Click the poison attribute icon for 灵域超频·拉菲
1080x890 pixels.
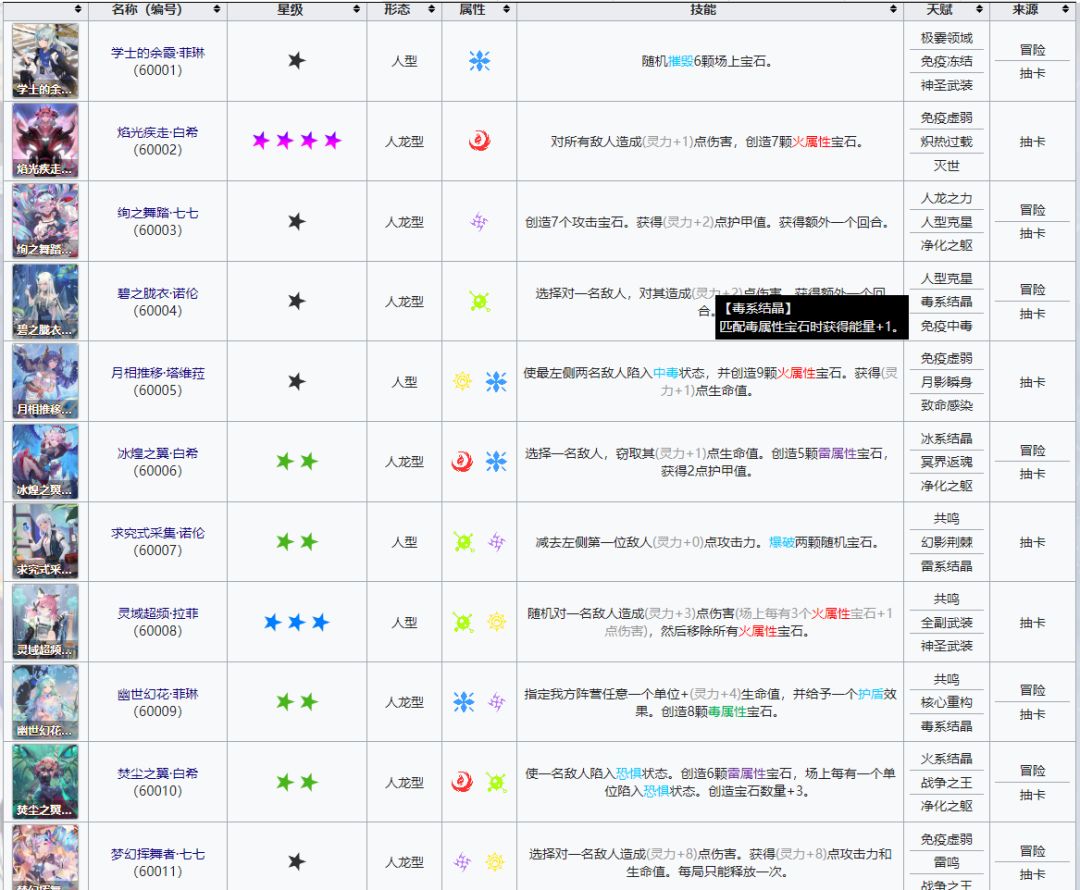point(464,622)
